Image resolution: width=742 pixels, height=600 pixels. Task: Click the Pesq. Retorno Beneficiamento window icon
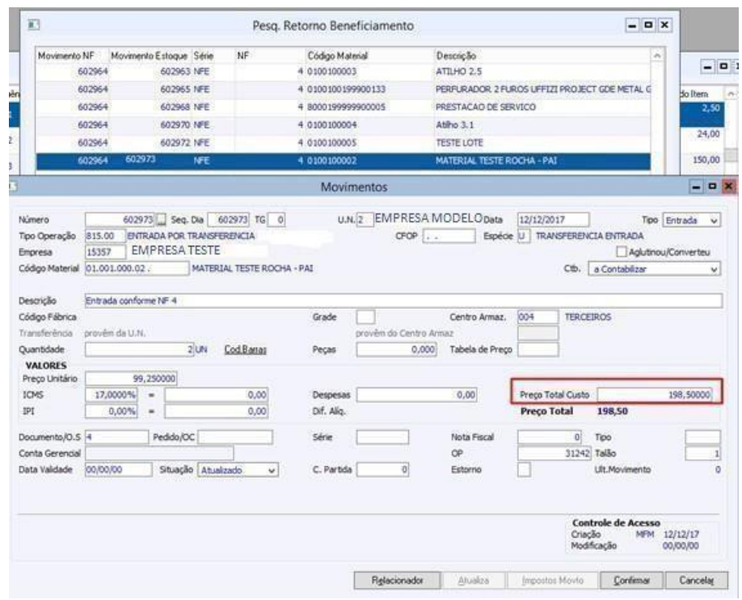coord(34,25)
